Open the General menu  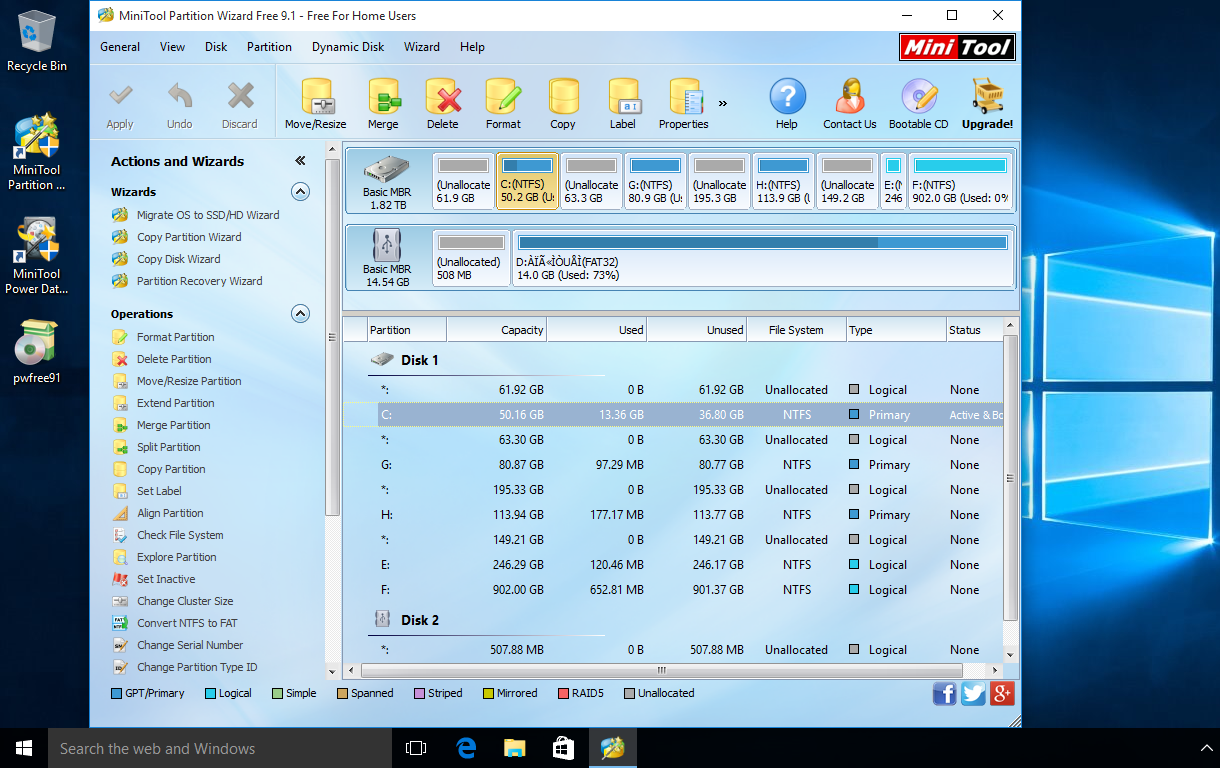point(120,47)
